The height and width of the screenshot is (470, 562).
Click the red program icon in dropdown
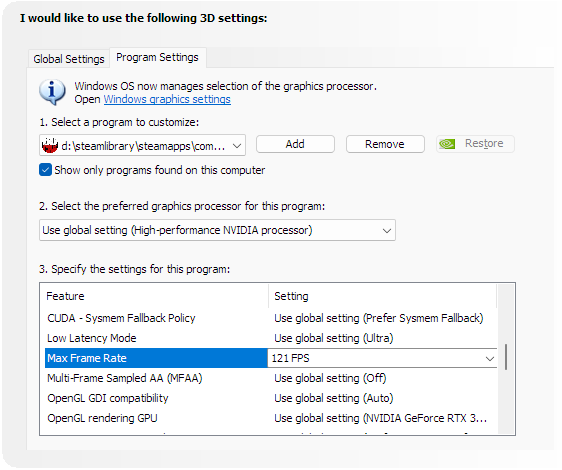(x=49, y=146)
